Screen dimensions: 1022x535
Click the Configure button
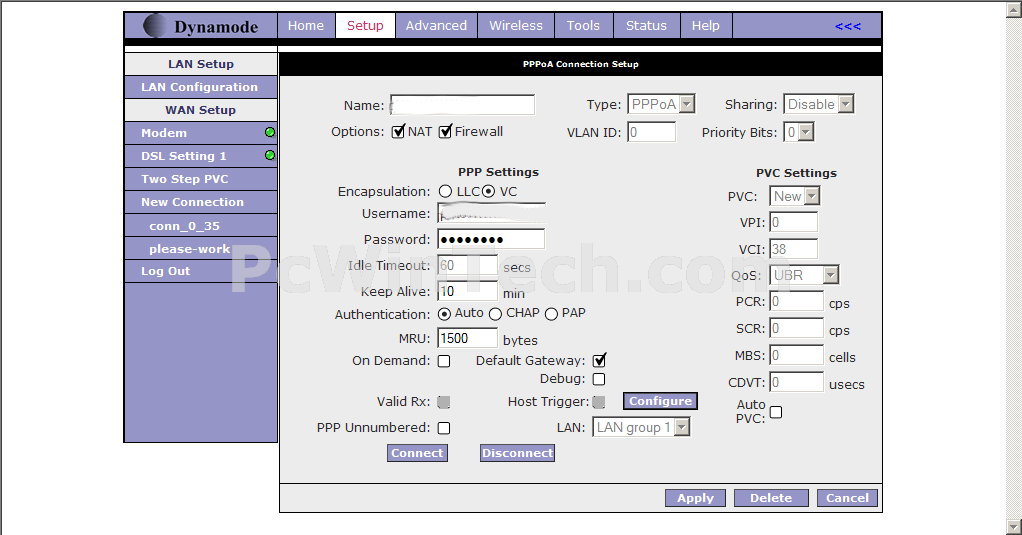[x=660, y=401]
